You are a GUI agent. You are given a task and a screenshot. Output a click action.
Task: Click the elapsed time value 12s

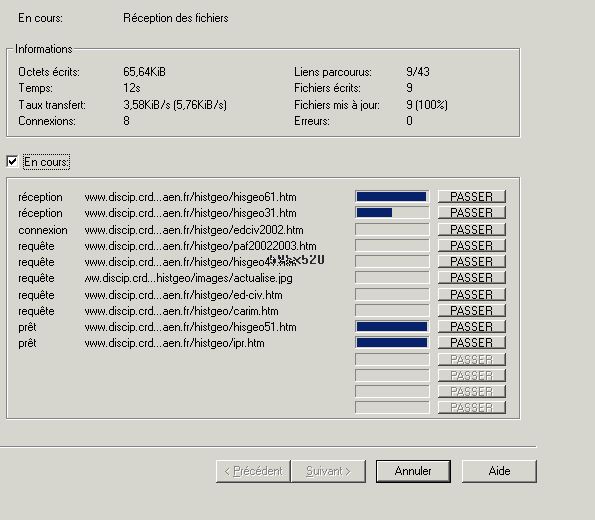coord(132,88)
